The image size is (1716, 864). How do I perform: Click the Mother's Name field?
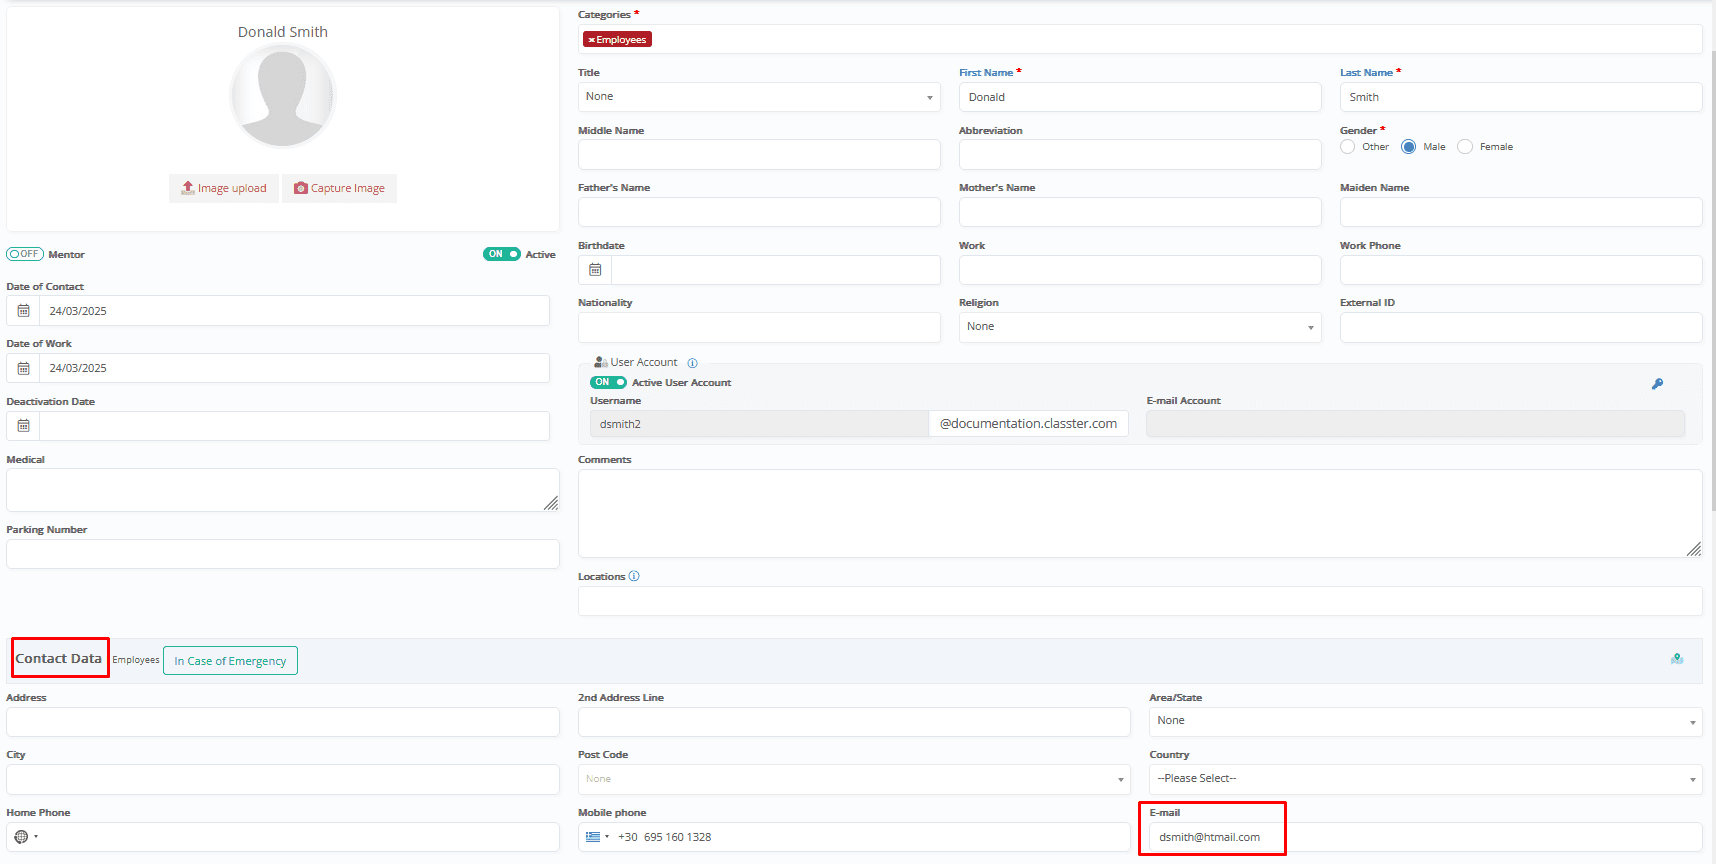pyautogui.click(x=1140, y=212)
